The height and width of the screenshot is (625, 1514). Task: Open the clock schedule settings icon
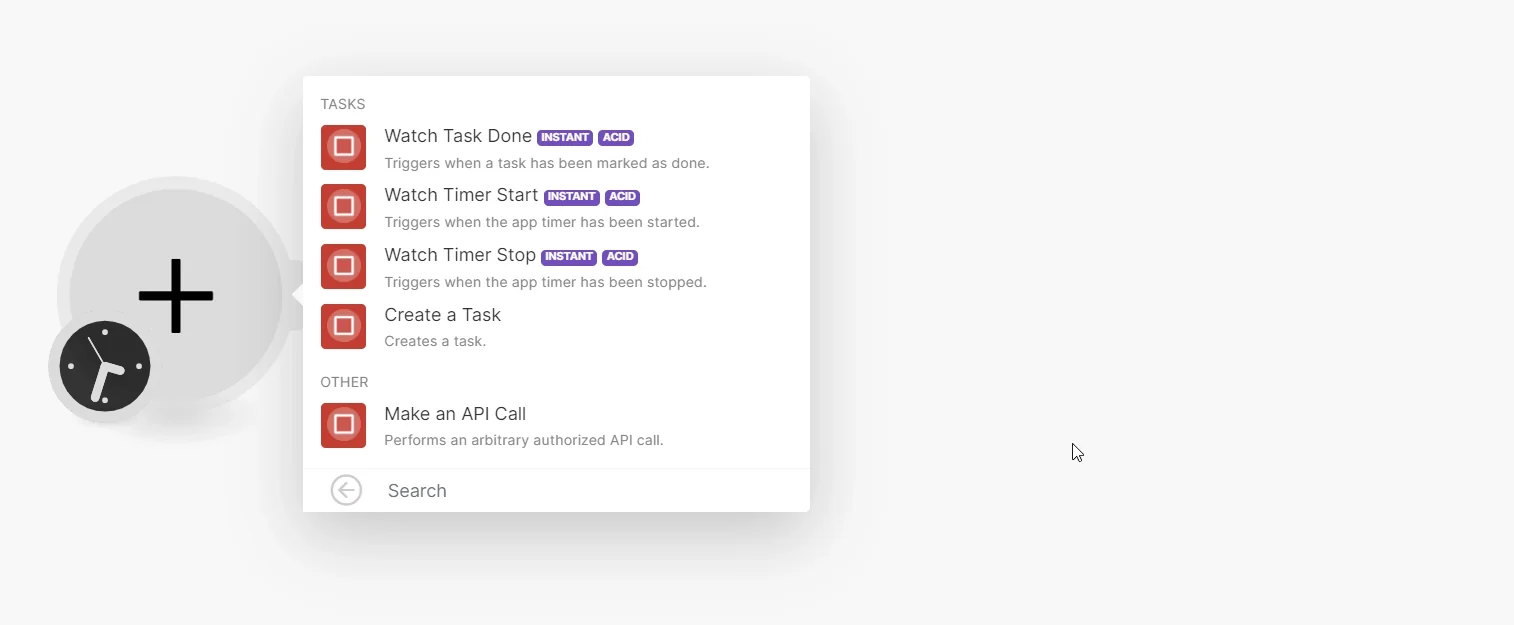[105, 366]
